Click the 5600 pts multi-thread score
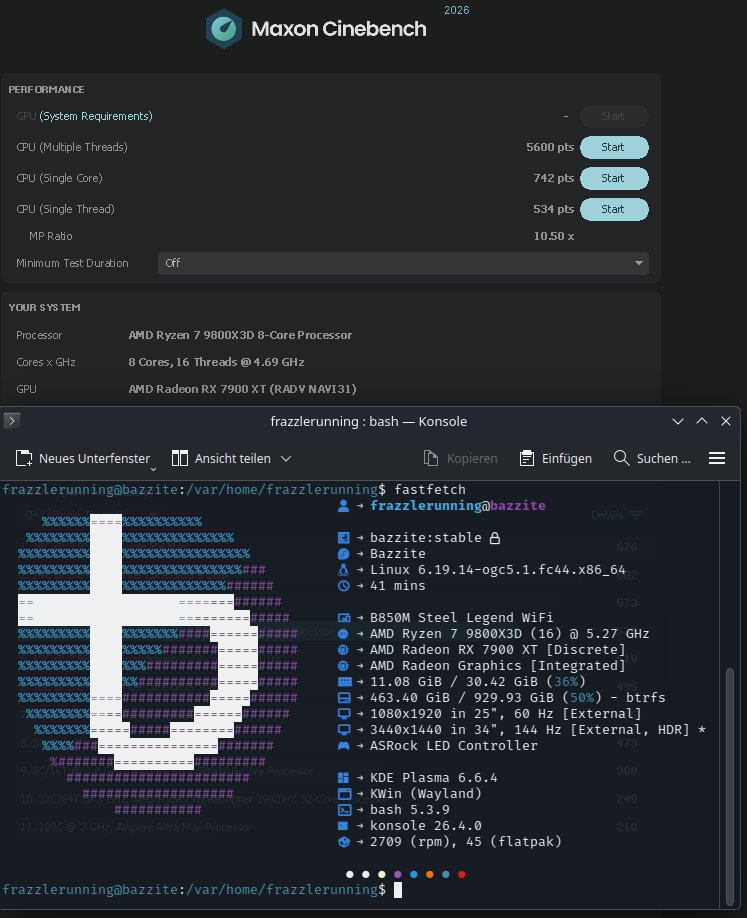This screenshot has width=747, height=918. 550,148
